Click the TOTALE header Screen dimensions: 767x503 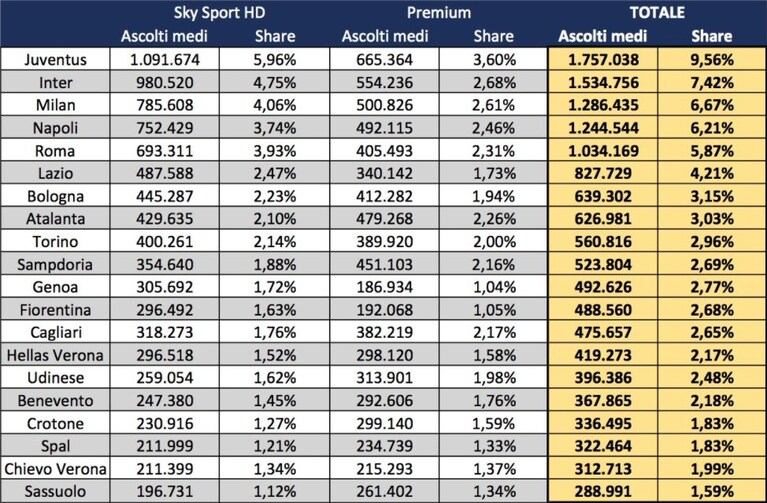(657, 12)
